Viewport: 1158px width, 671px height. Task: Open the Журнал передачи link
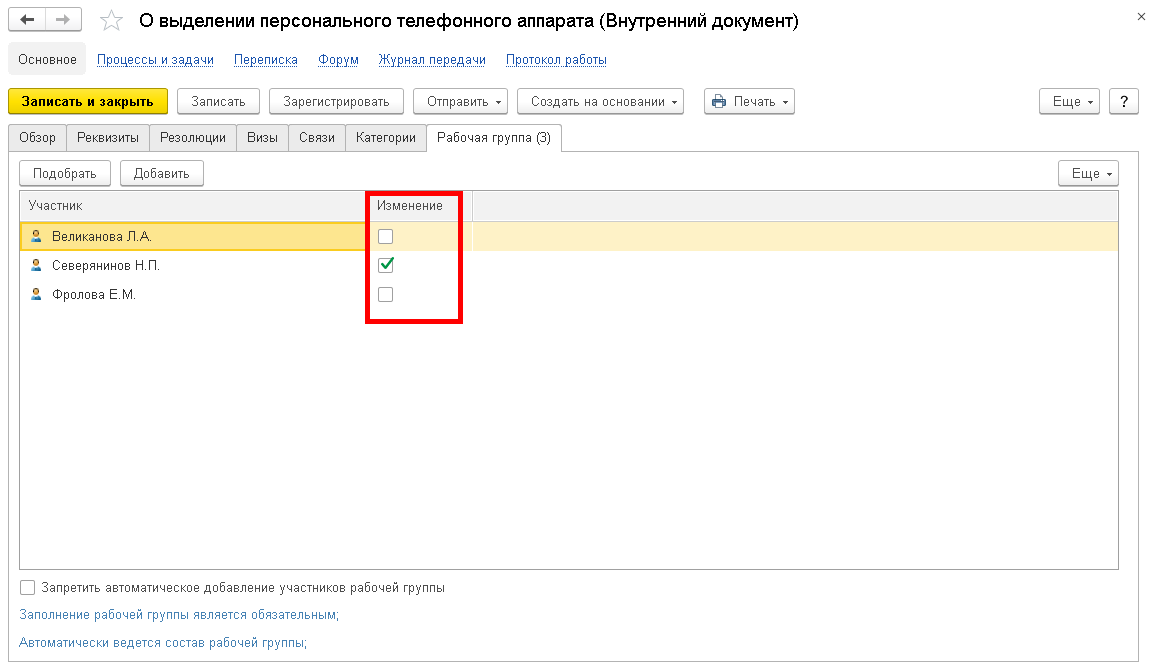pyautogui.click(x=432, y=60)
